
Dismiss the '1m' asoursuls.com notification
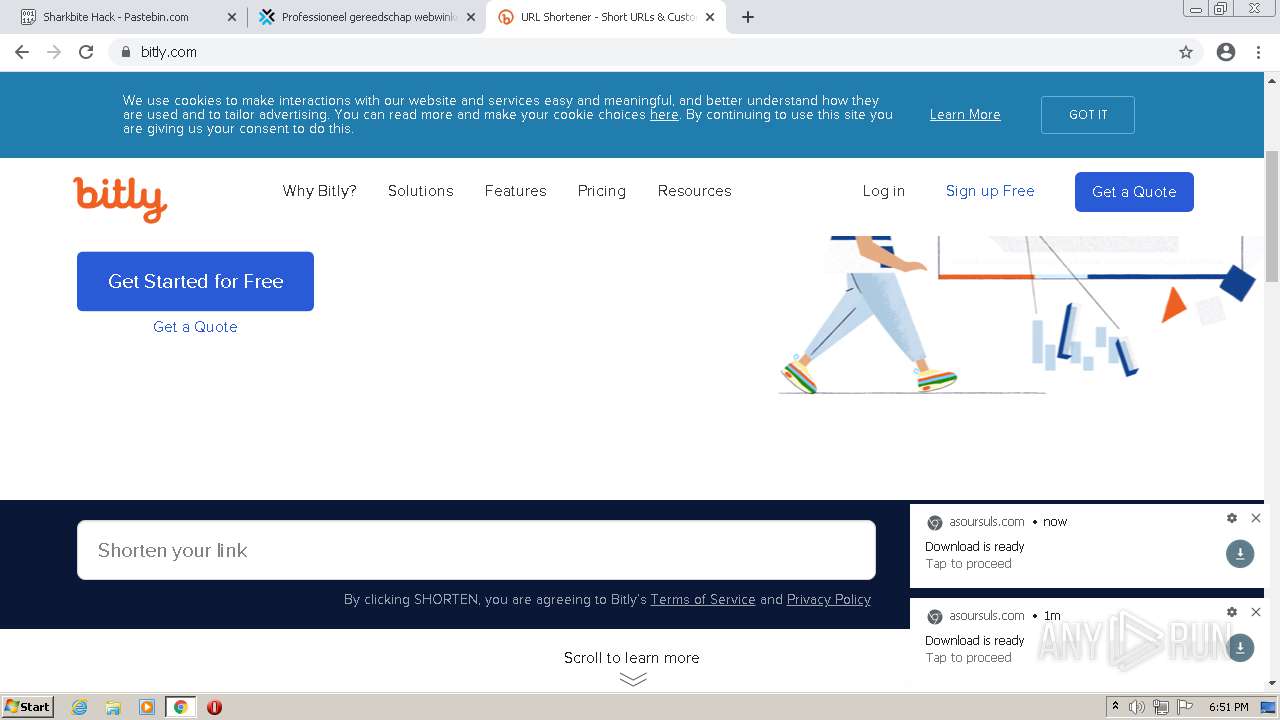coord(1256,612)
